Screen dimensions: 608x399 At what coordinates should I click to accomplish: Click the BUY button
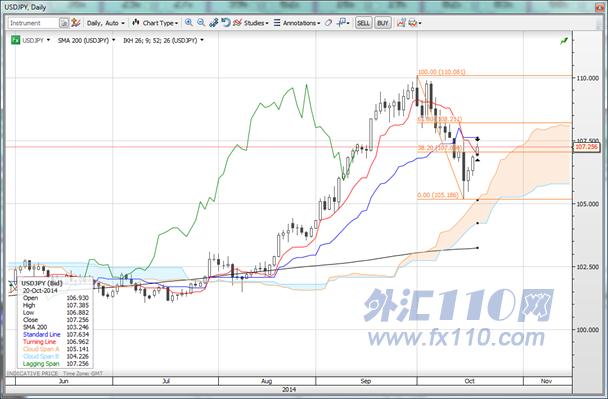pos(383,23)
